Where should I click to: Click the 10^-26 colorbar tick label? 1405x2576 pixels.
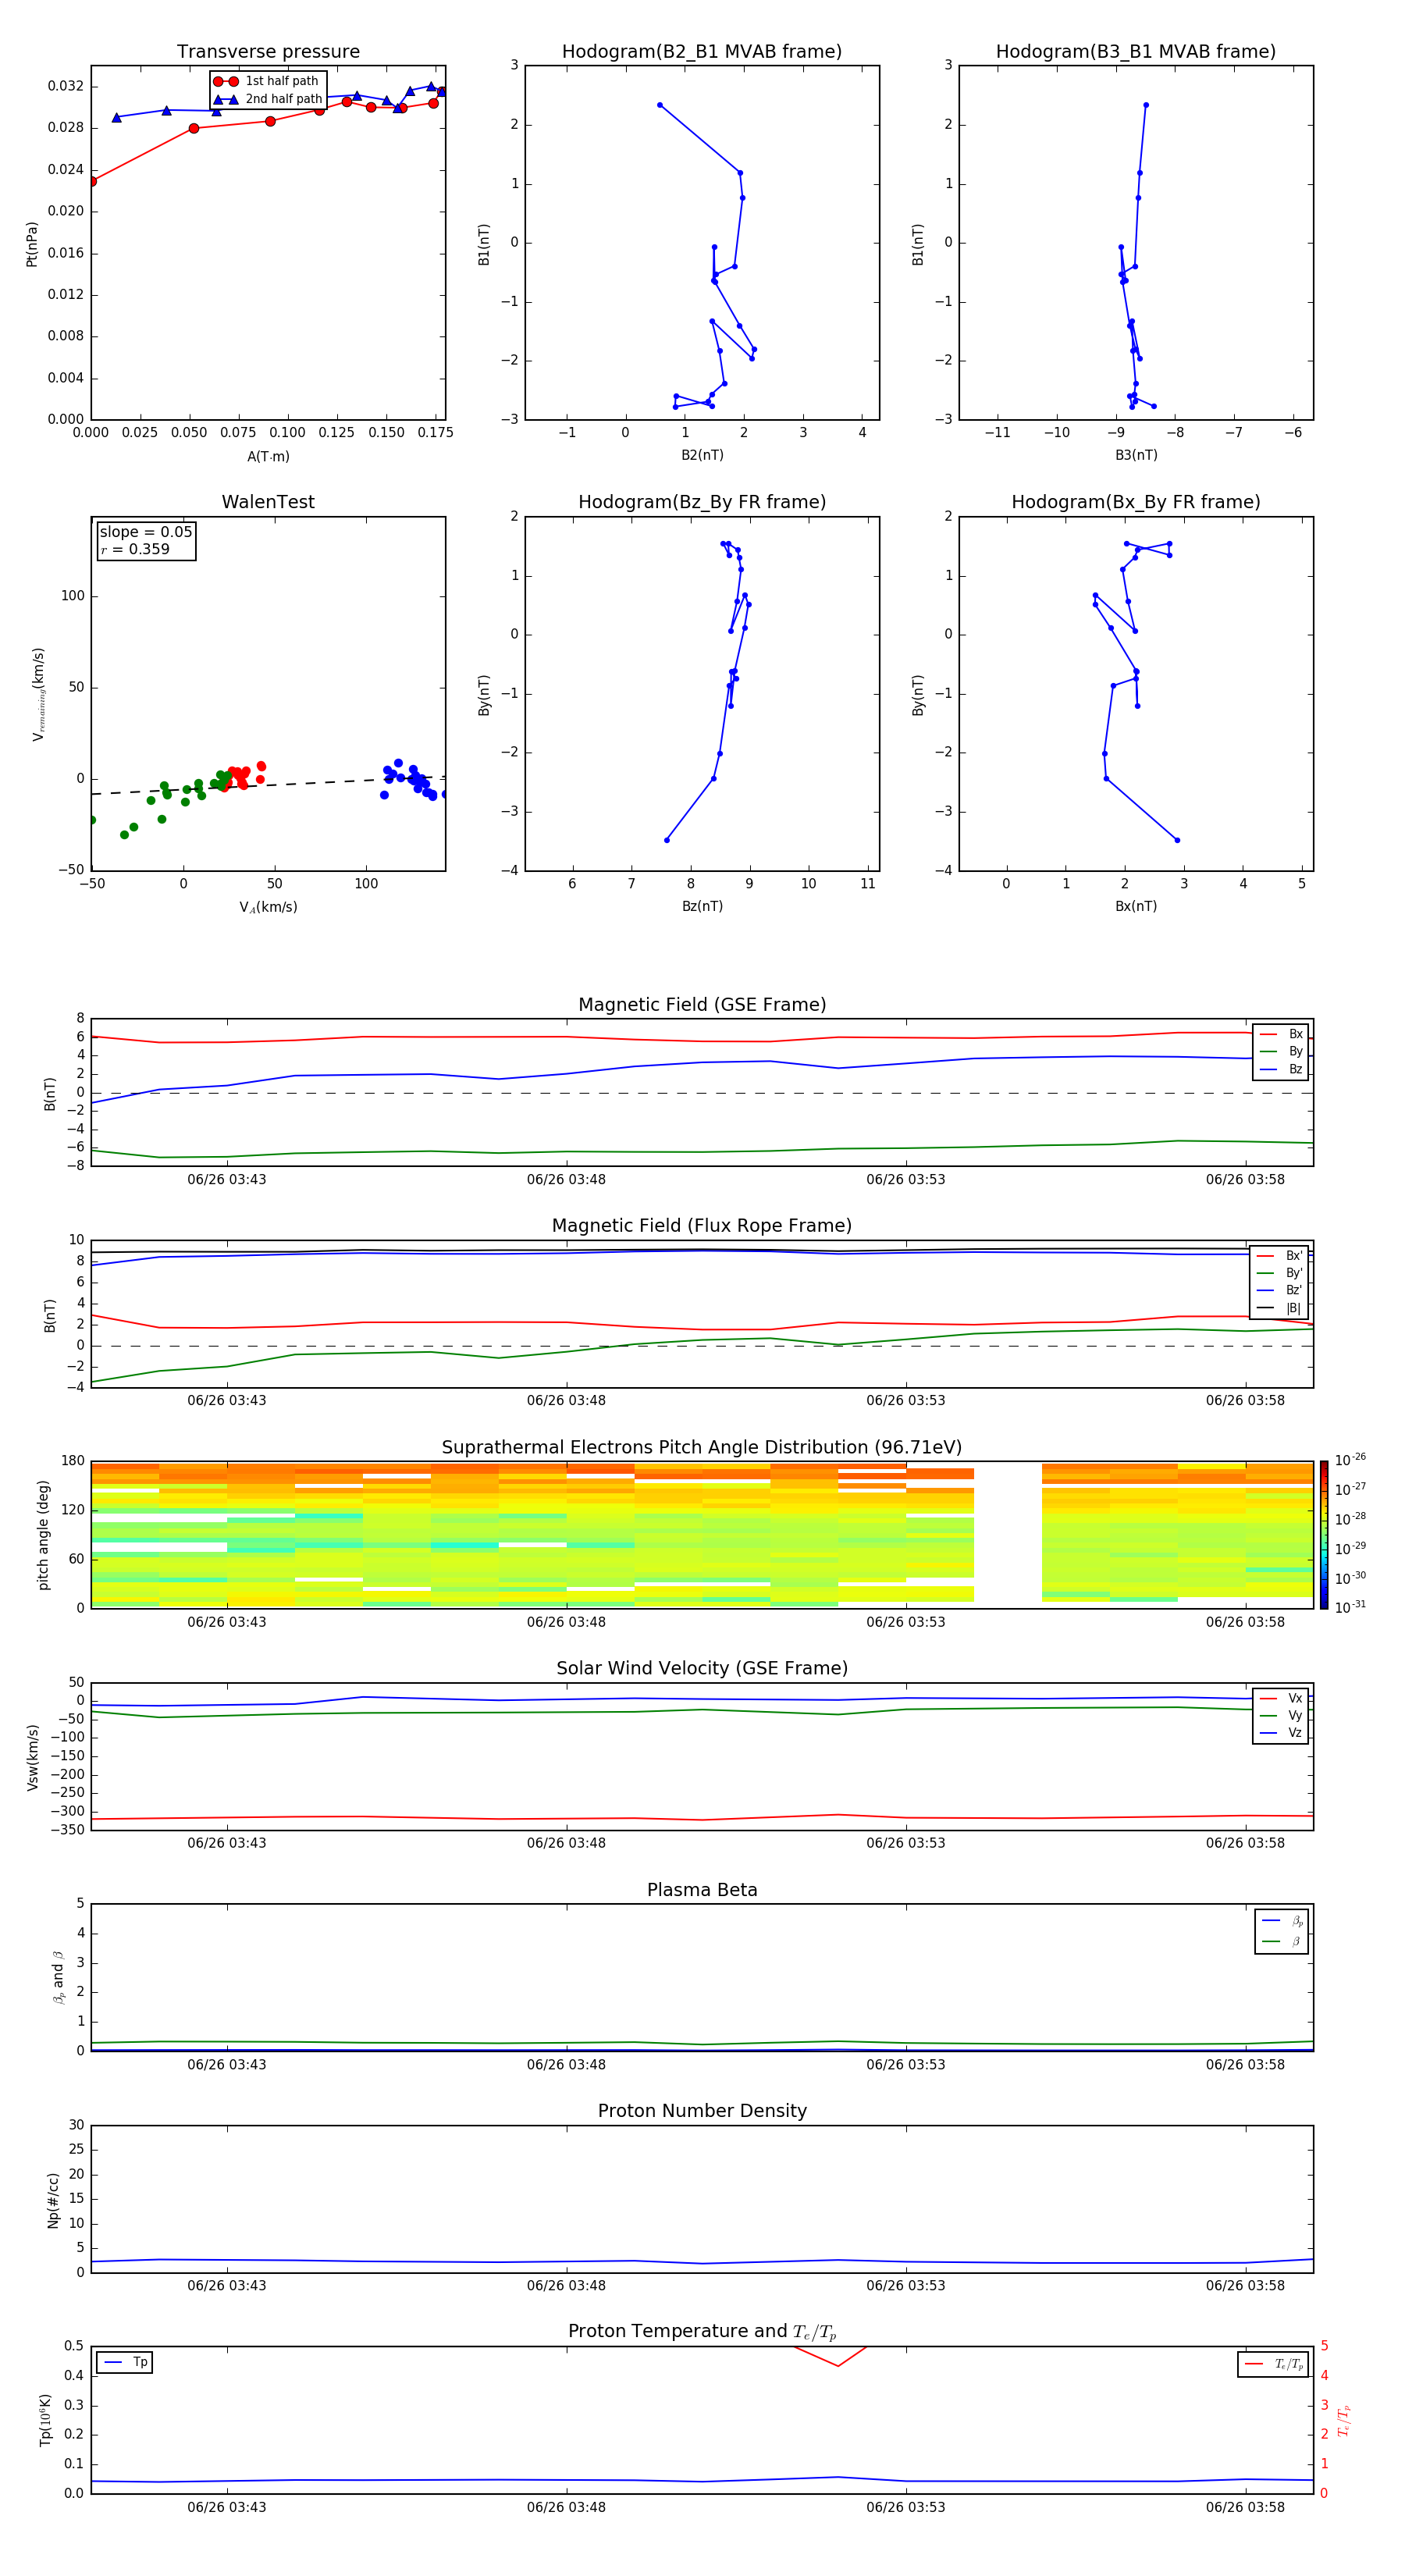pyautogui.click(x=1350, y=1460)
